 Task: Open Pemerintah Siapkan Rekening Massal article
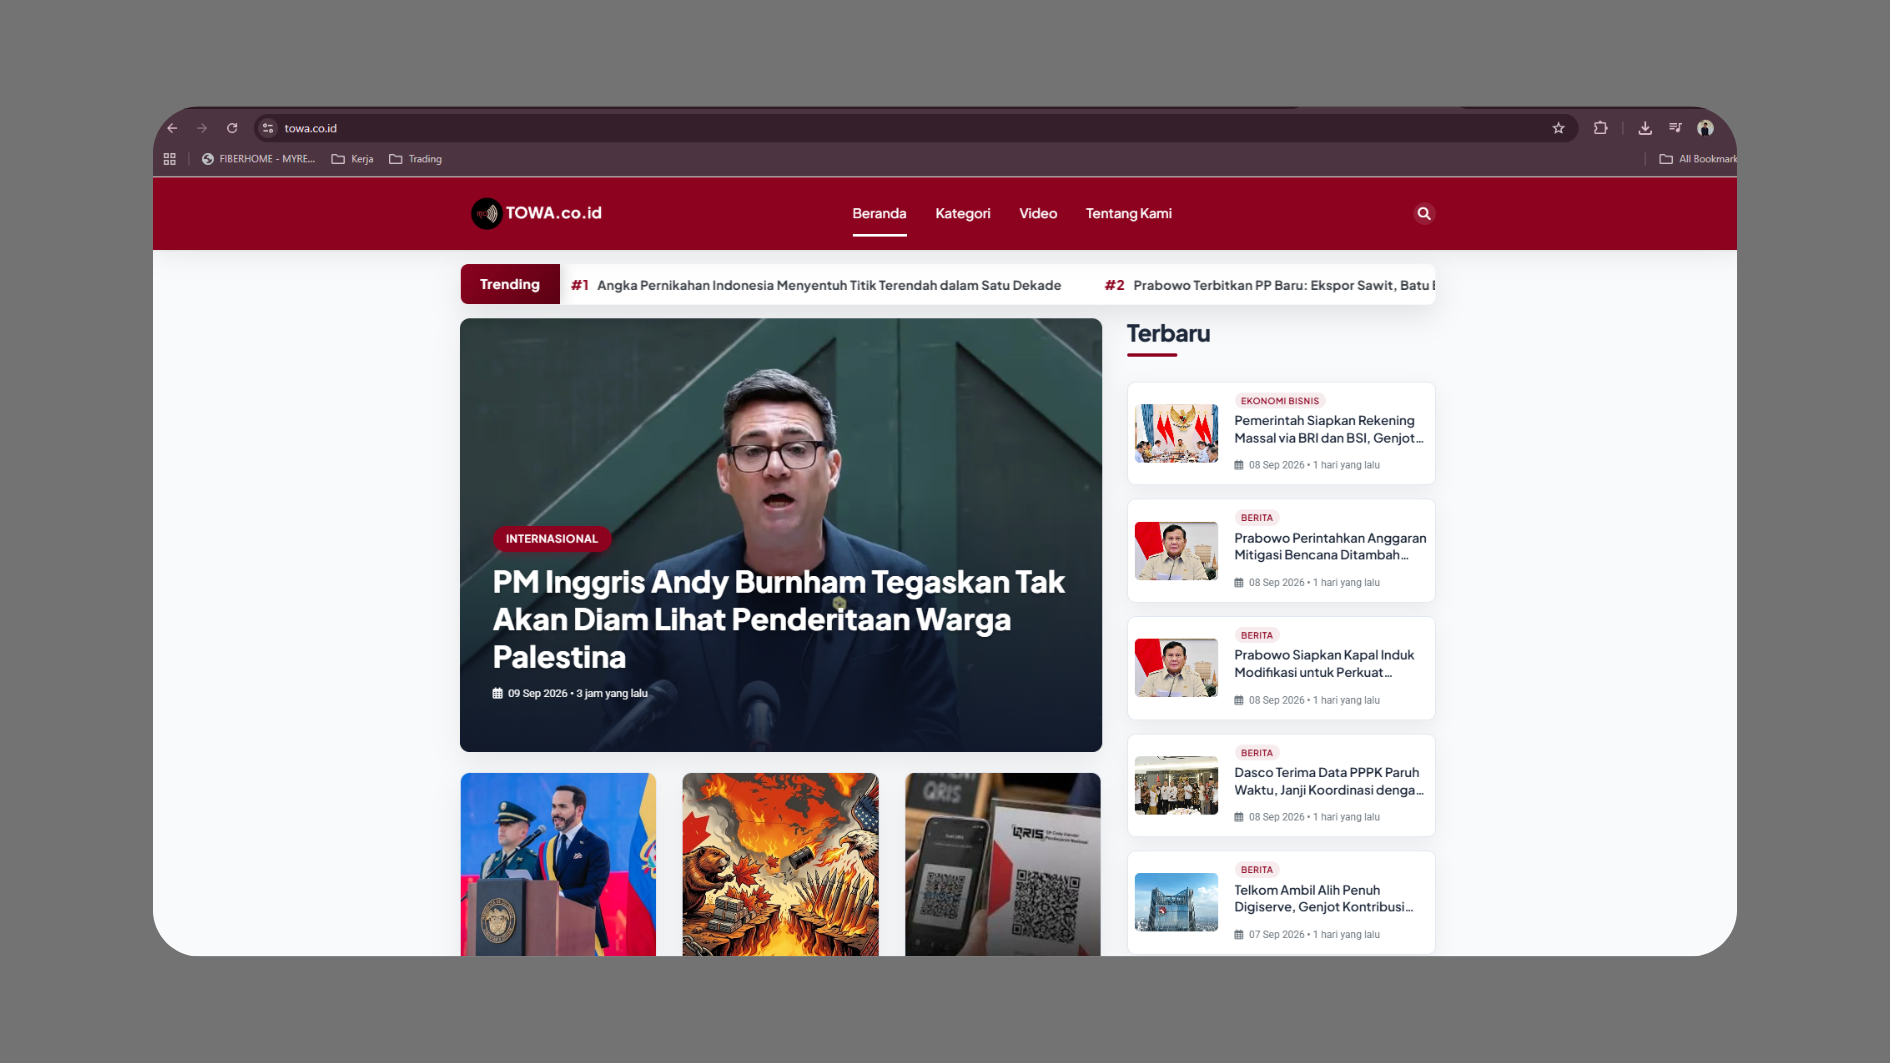(1328, 429)
